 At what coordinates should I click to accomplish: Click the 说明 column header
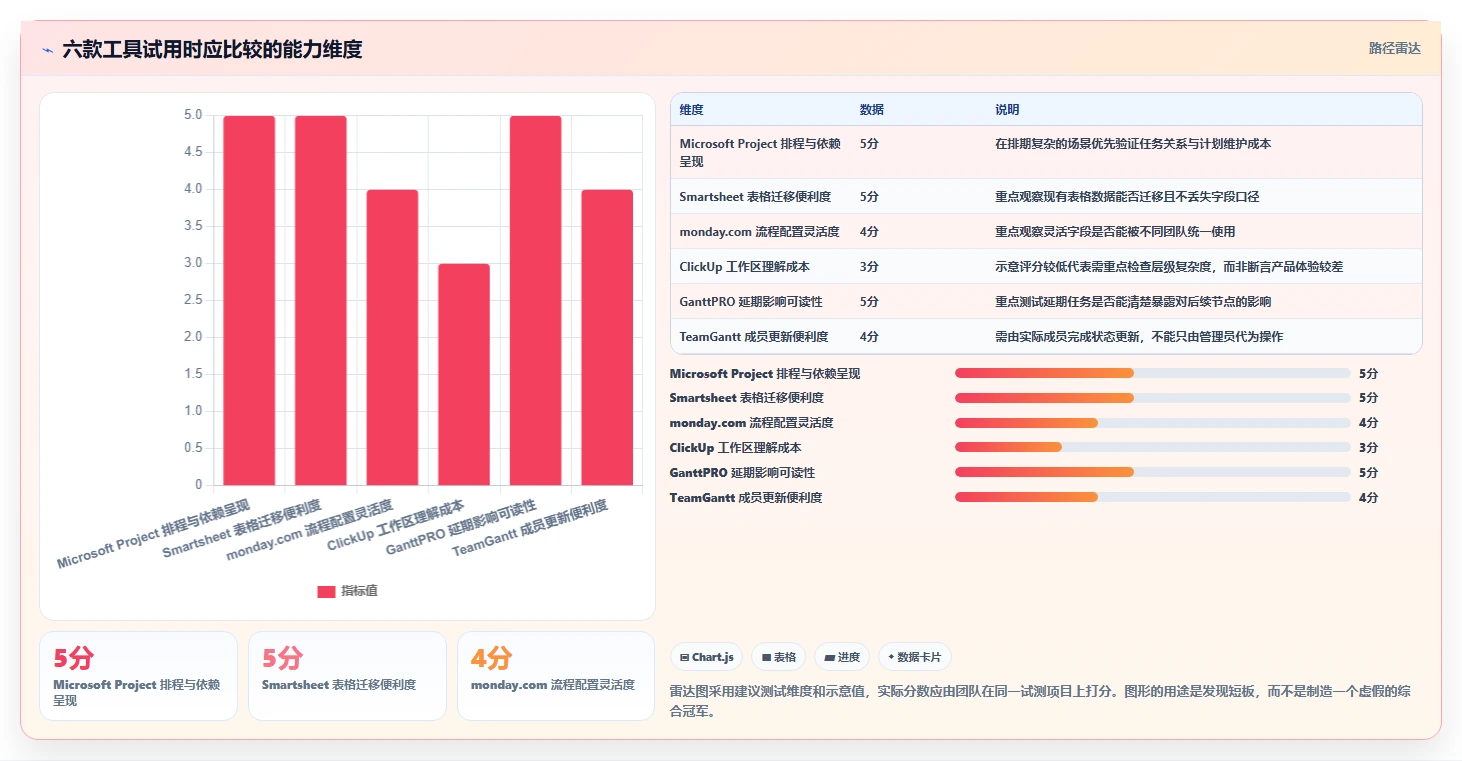1007,110
